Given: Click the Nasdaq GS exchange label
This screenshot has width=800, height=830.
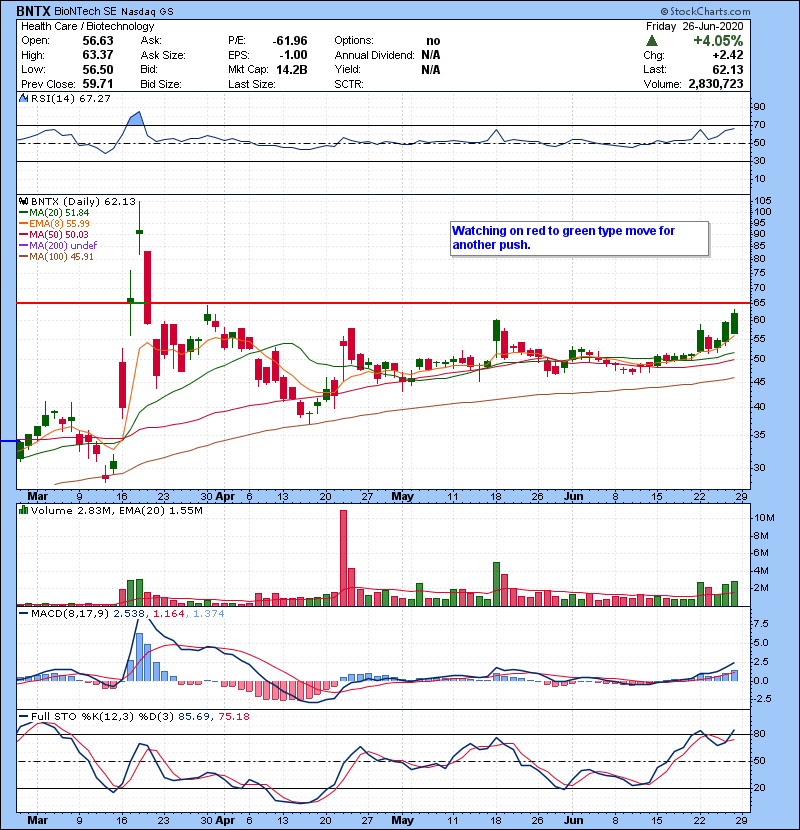Looking at the screenshot, I should tap(147, 12).
